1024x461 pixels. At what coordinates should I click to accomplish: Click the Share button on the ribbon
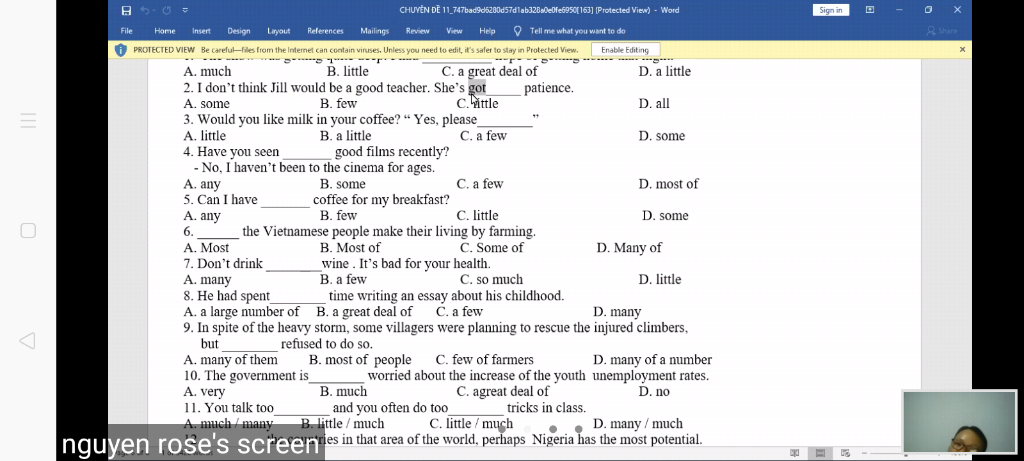click(x=941, y=31)
